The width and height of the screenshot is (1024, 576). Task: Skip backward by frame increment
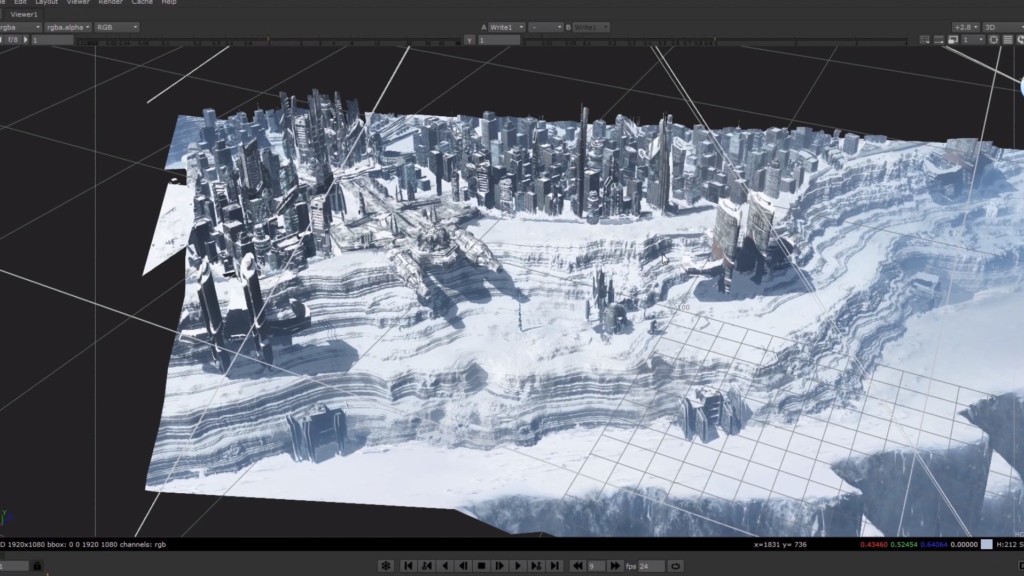point(577,566)
